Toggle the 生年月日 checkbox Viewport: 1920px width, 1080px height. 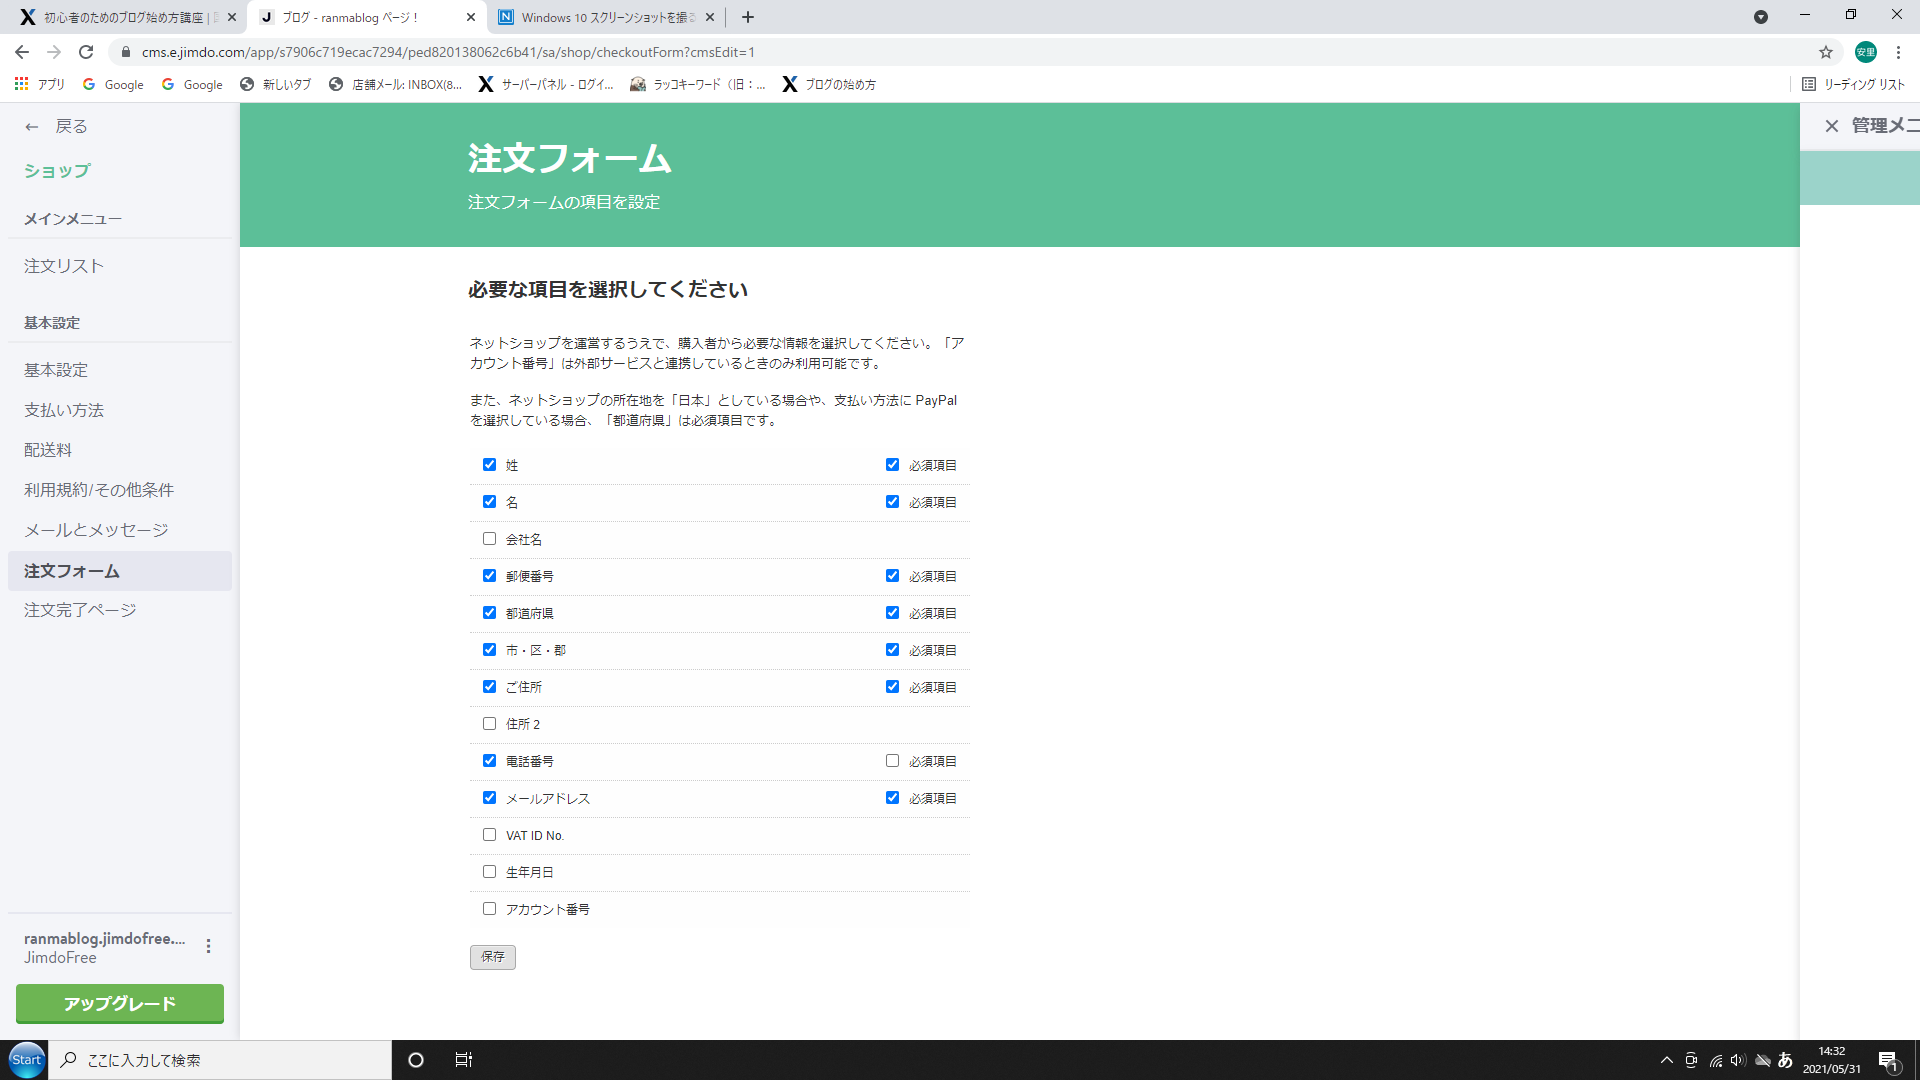click(489, 872)
